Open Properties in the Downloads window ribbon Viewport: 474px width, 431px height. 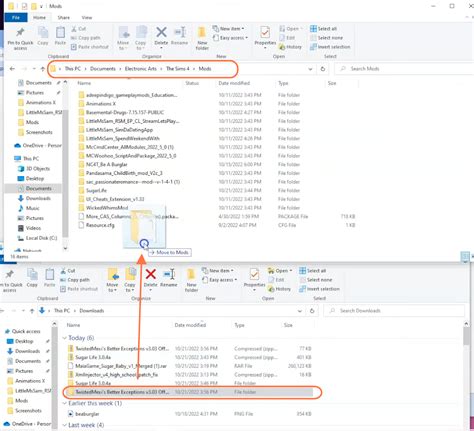255,278
